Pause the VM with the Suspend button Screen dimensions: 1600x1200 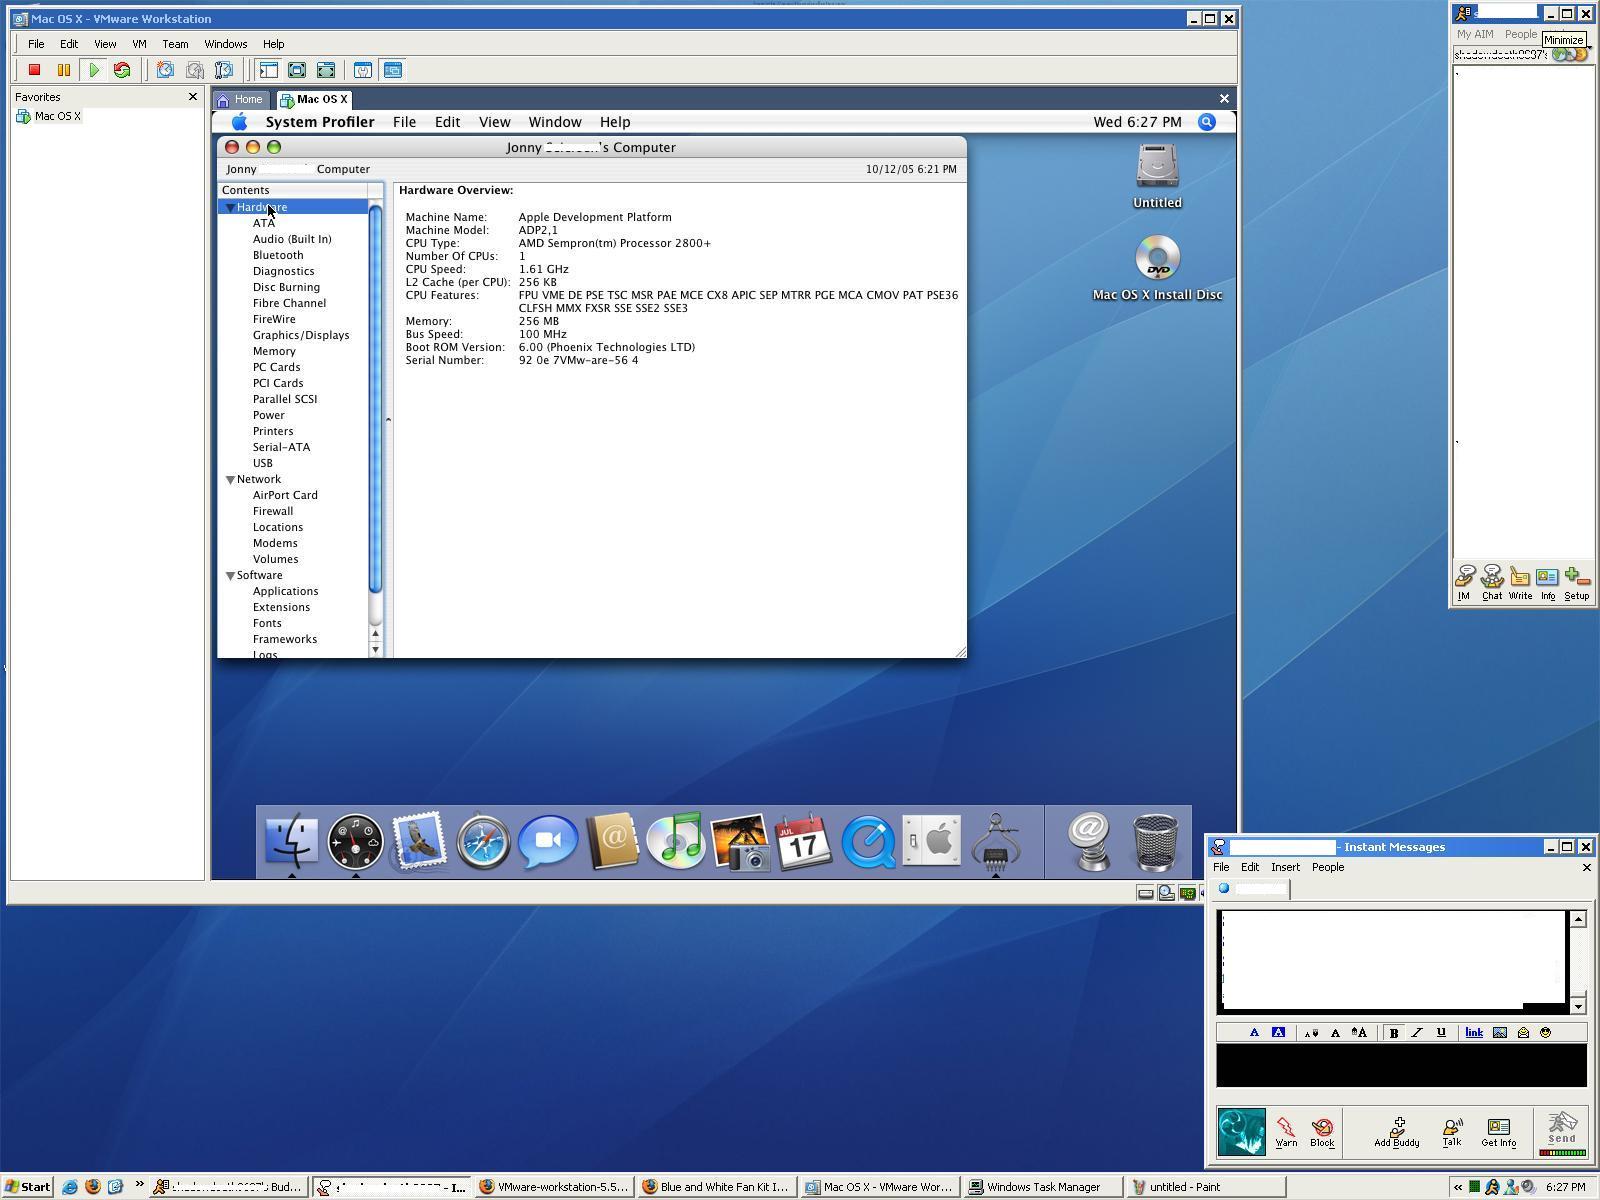coord(64,70)
